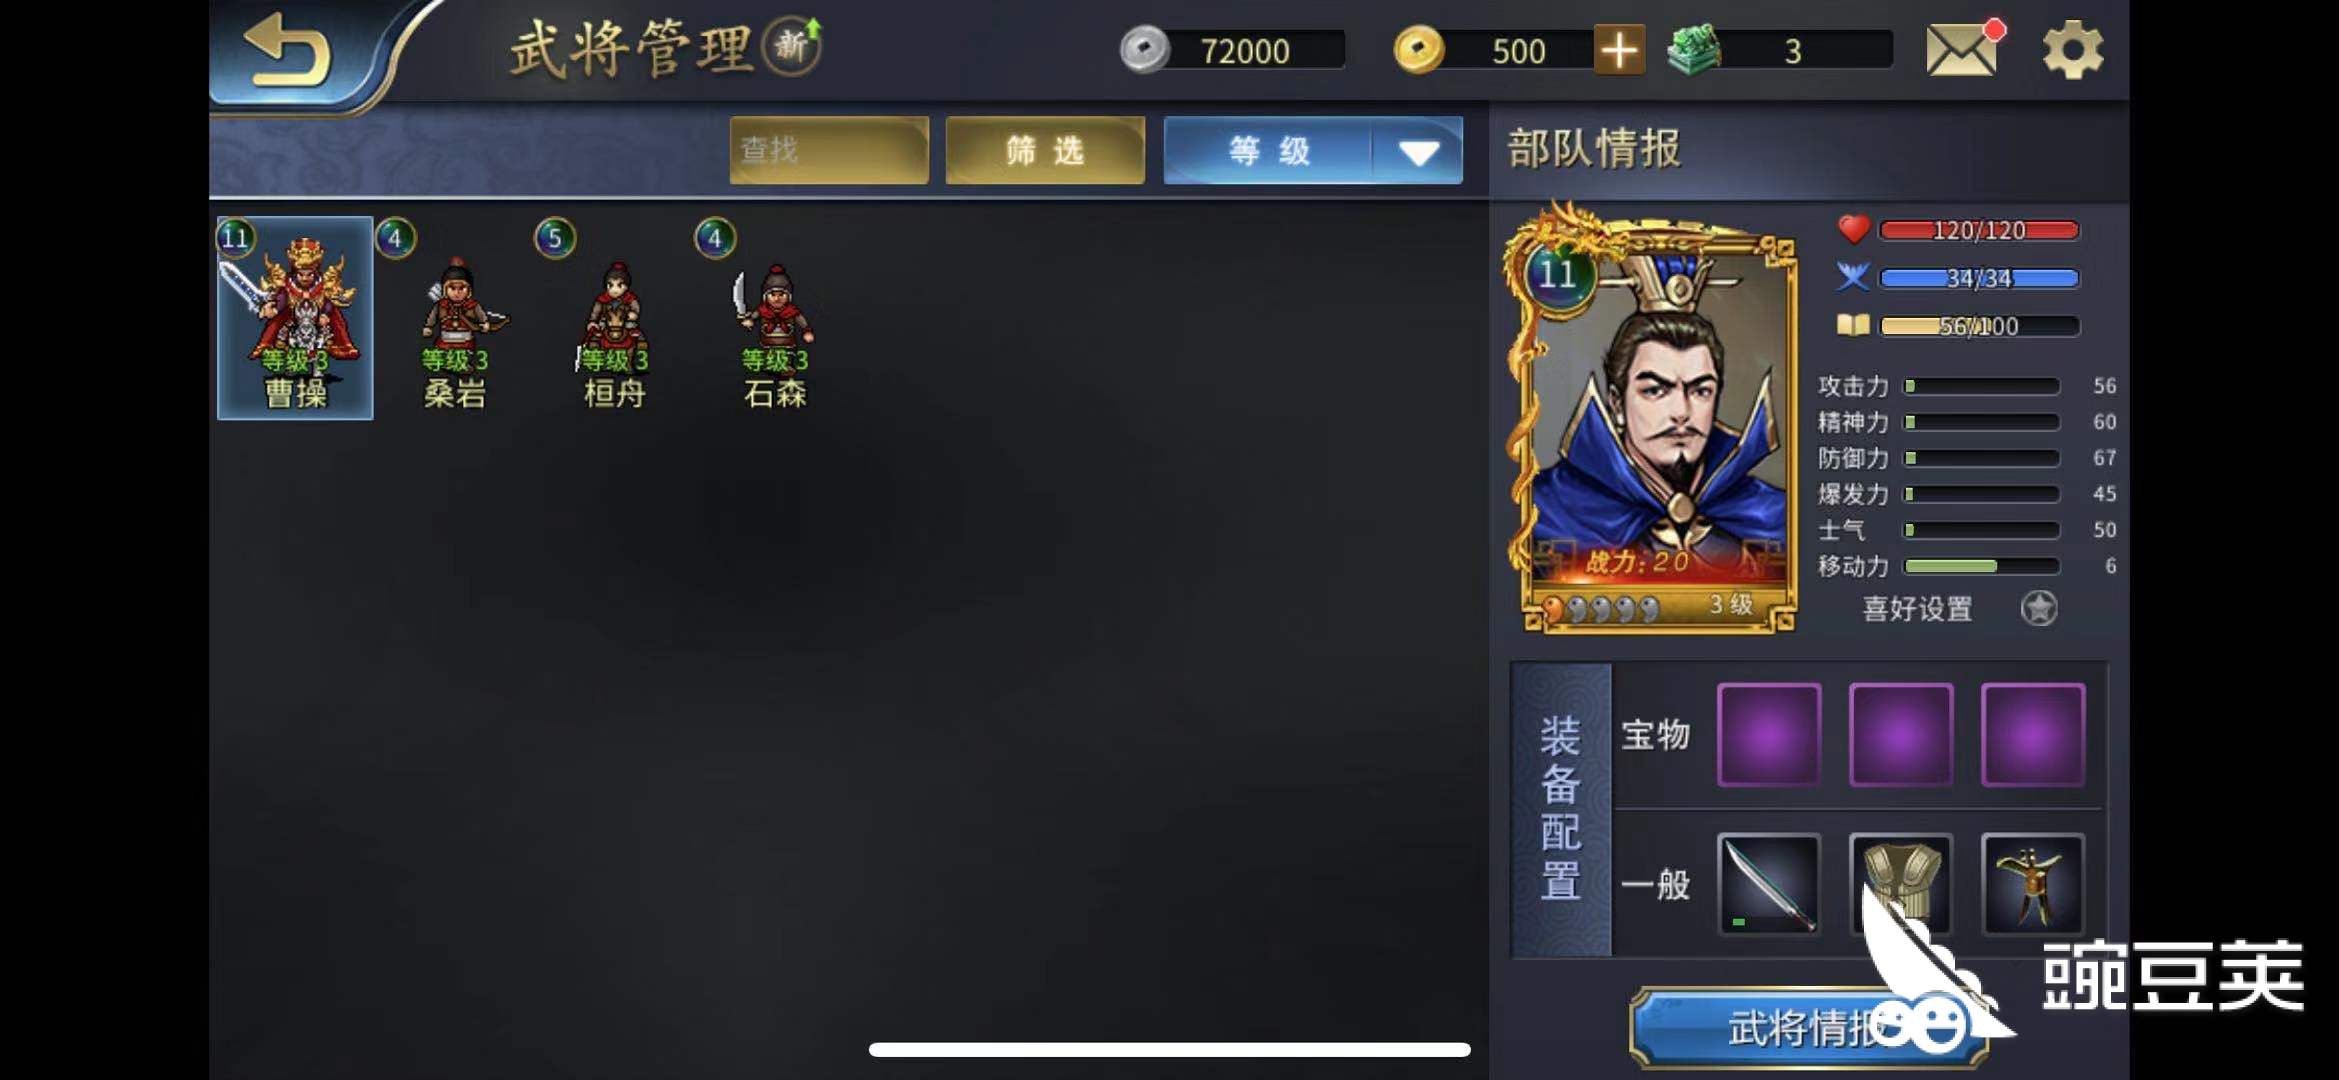The width and height of the screenshot is (2339, 1080).
Task: Select general 桑岩 in the list
Action: coord(455,318)
